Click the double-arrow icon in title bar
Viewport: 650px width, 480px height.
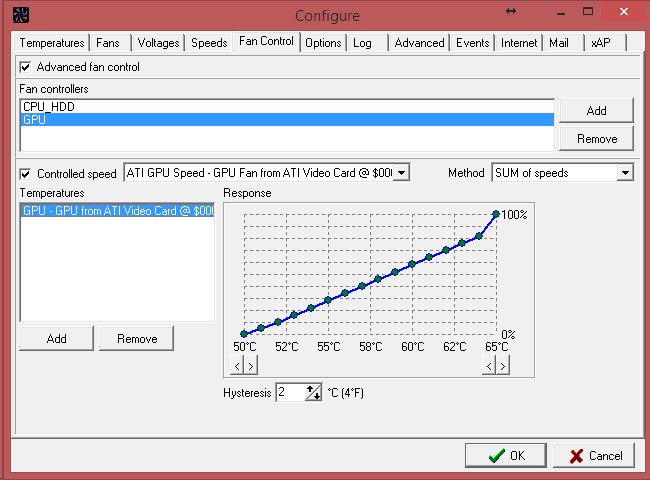pyautogui.click(x=512, y=11)
